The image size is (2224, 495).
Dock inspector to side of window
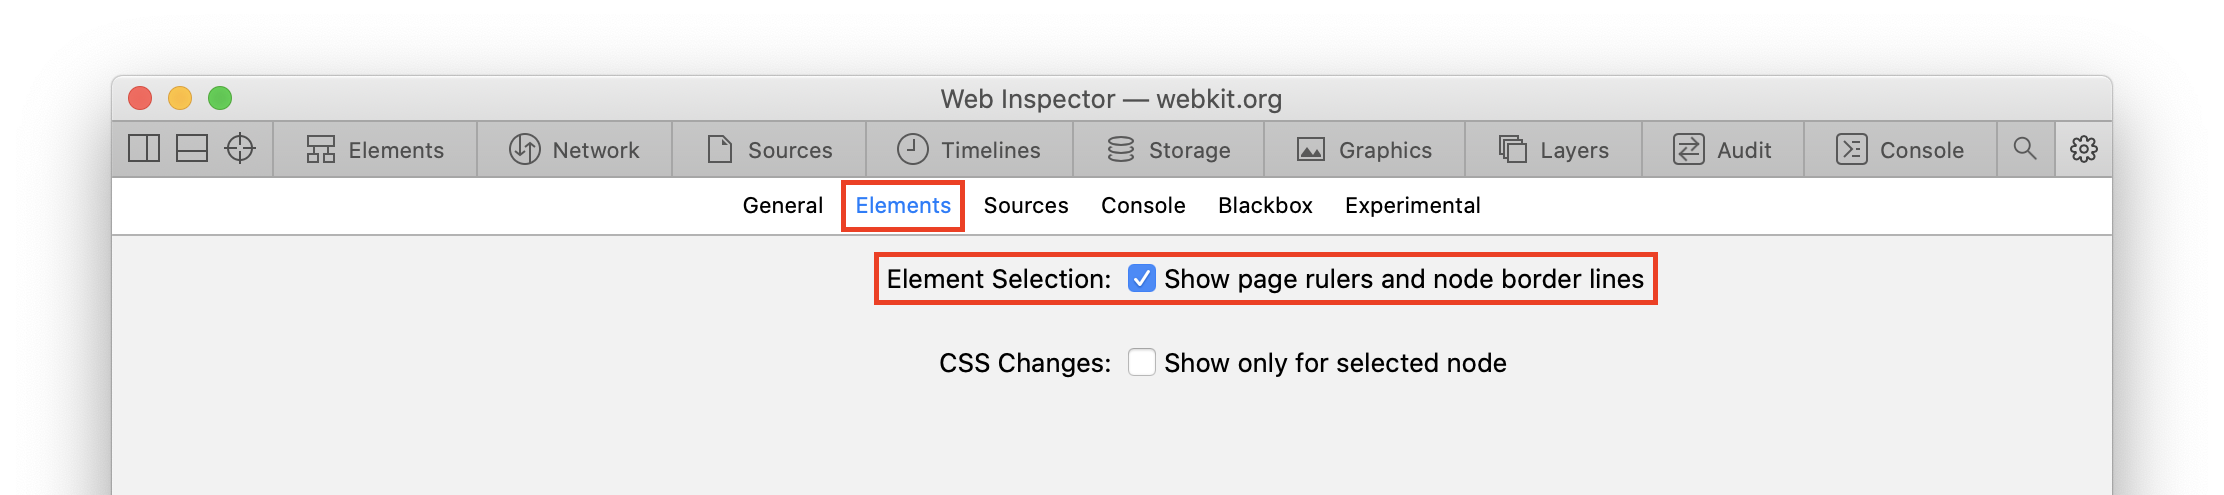coord(144,149)
